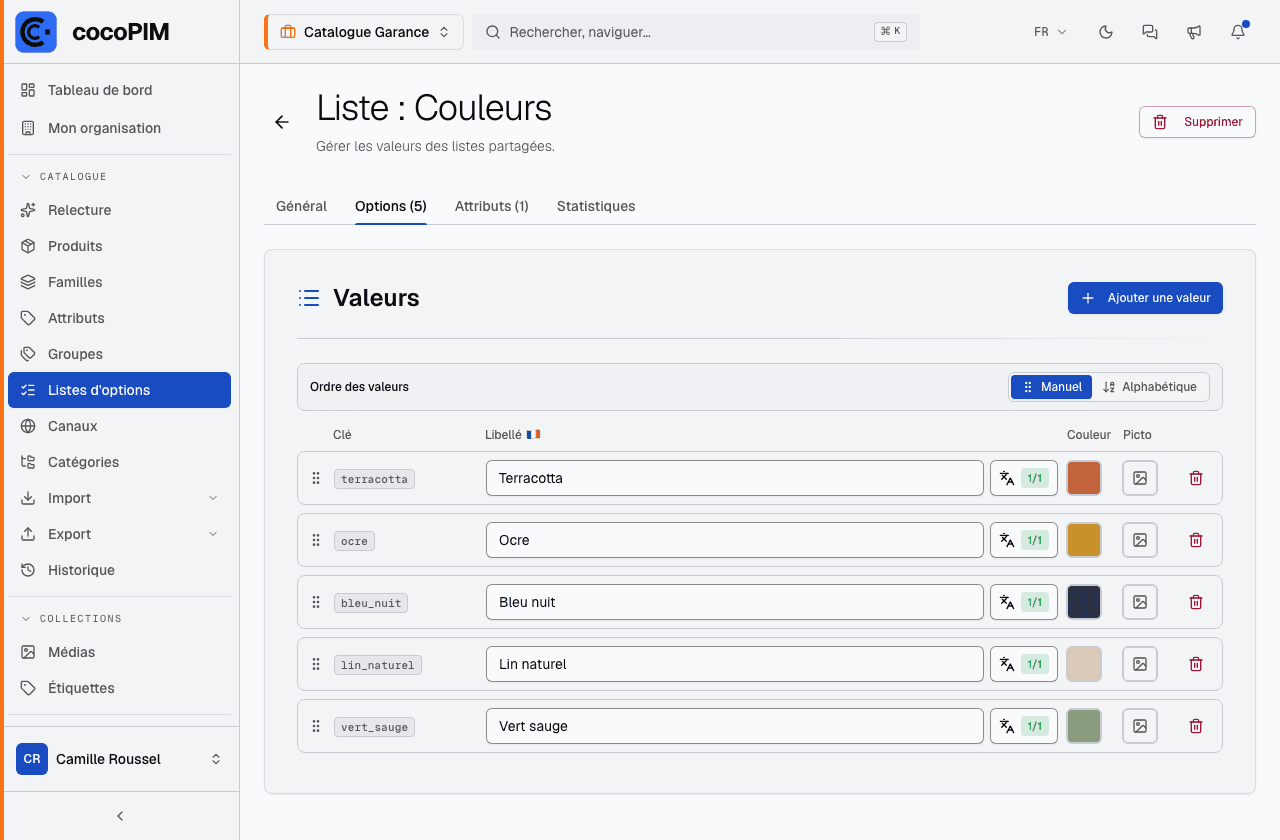Open the Ocre color swatch

coord(1084,540)
